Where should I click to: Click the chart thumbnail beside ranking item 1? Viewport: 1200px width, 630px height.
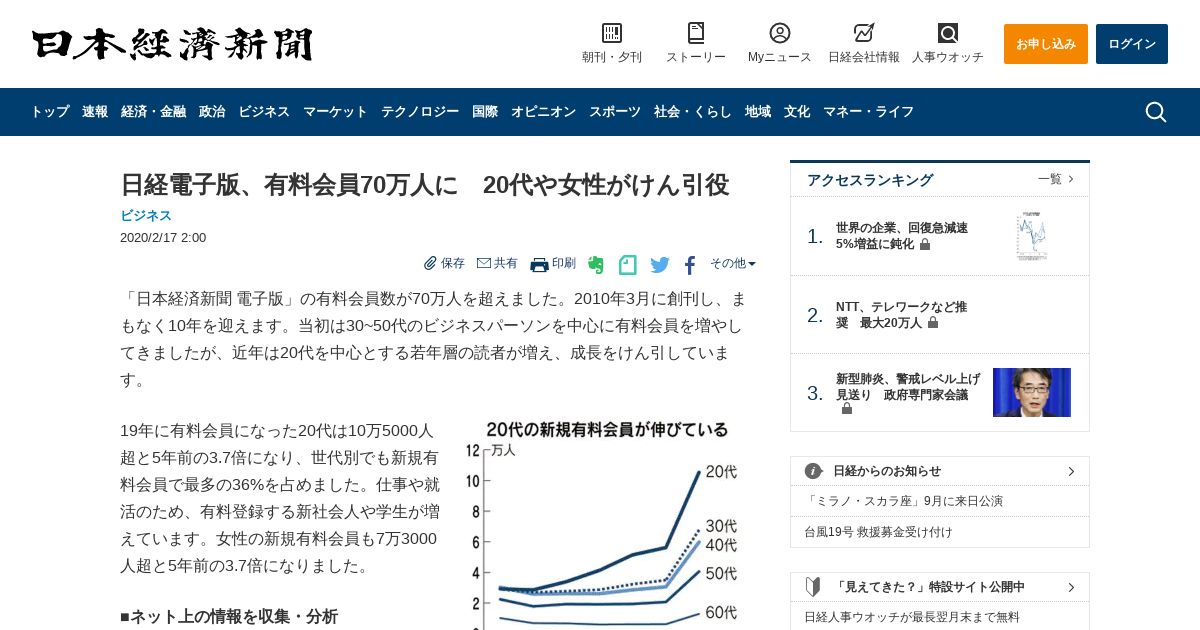click(1032, 236)
